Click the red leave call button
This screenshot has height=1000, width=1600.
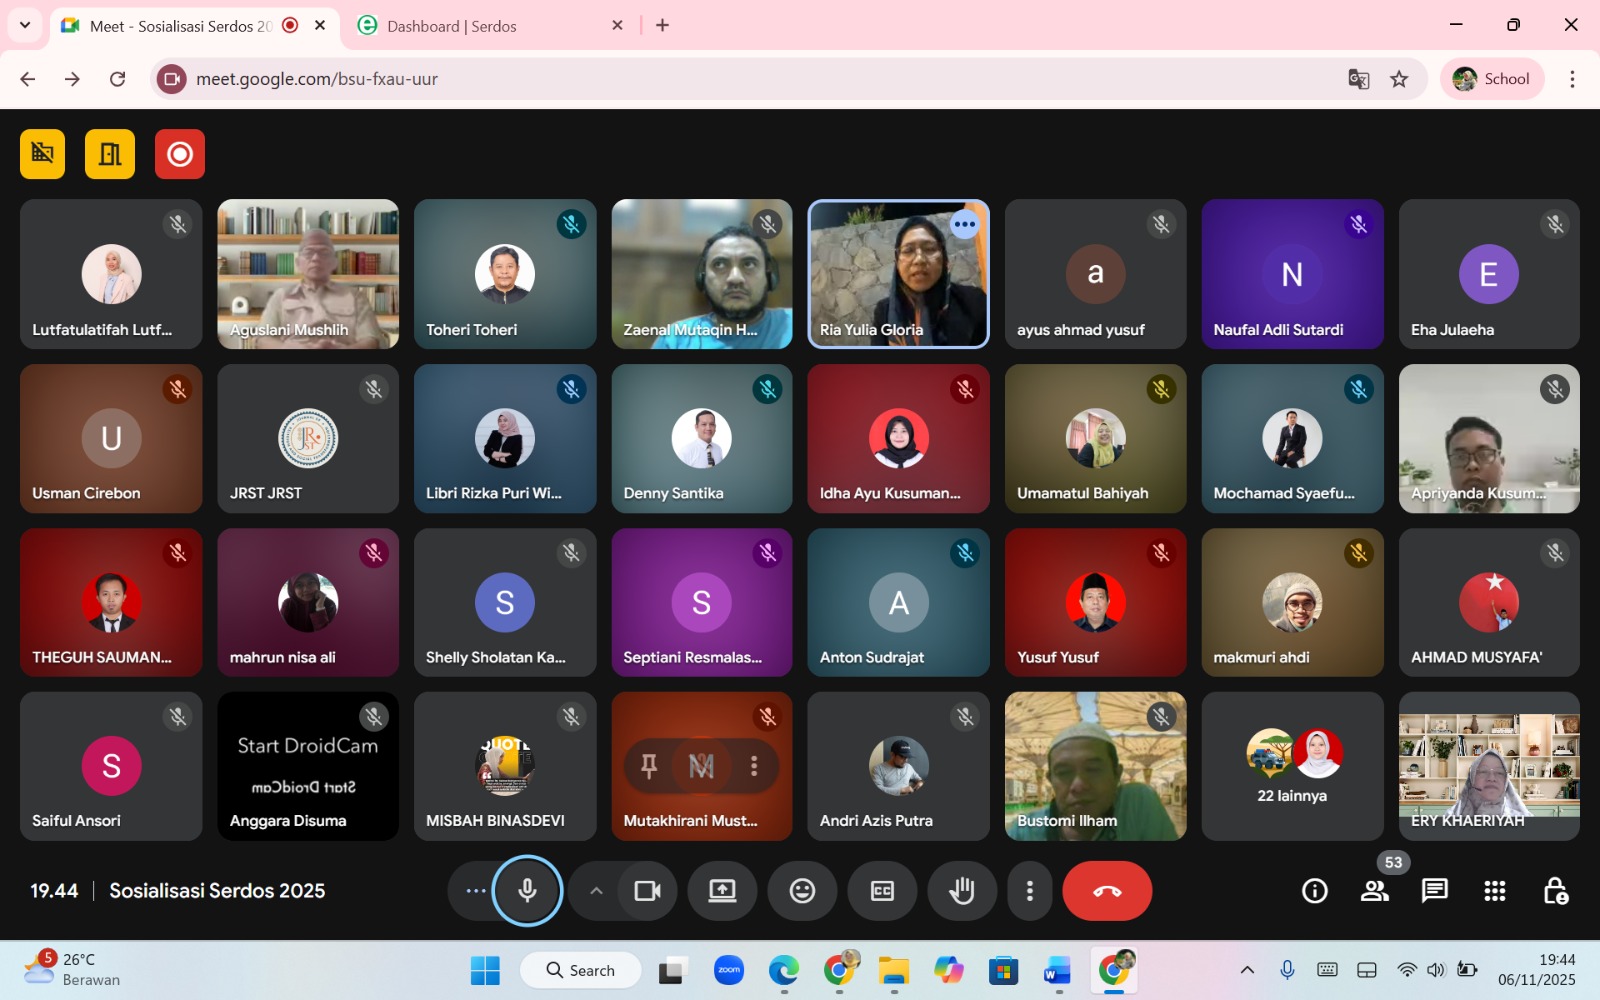click(1107, 890)
